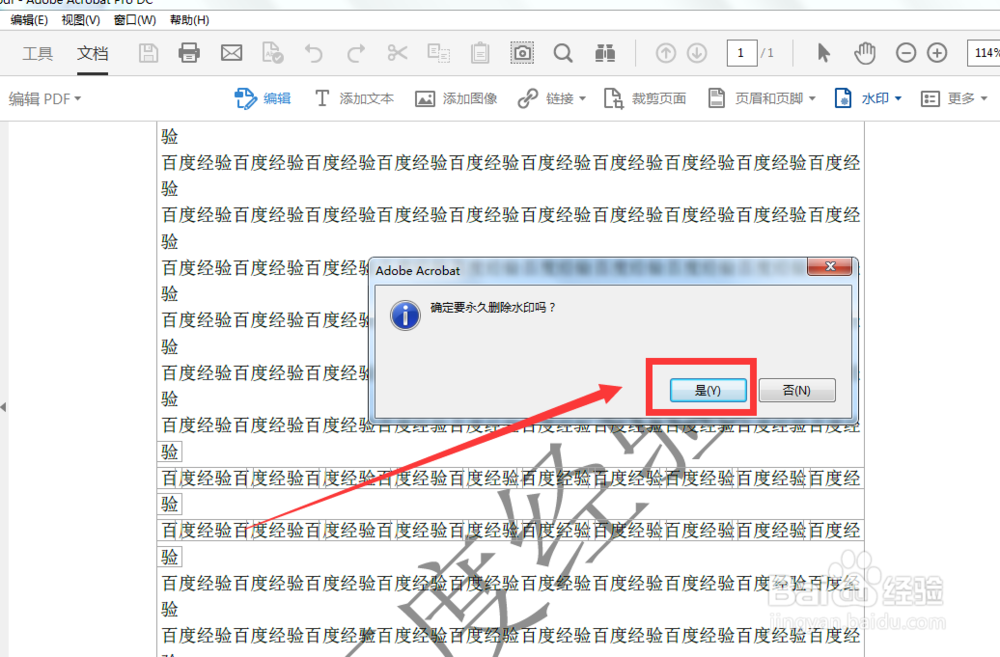The image size is (1000, 657).
Task: Go to next page with down arrow
Action: coord(697,53)
